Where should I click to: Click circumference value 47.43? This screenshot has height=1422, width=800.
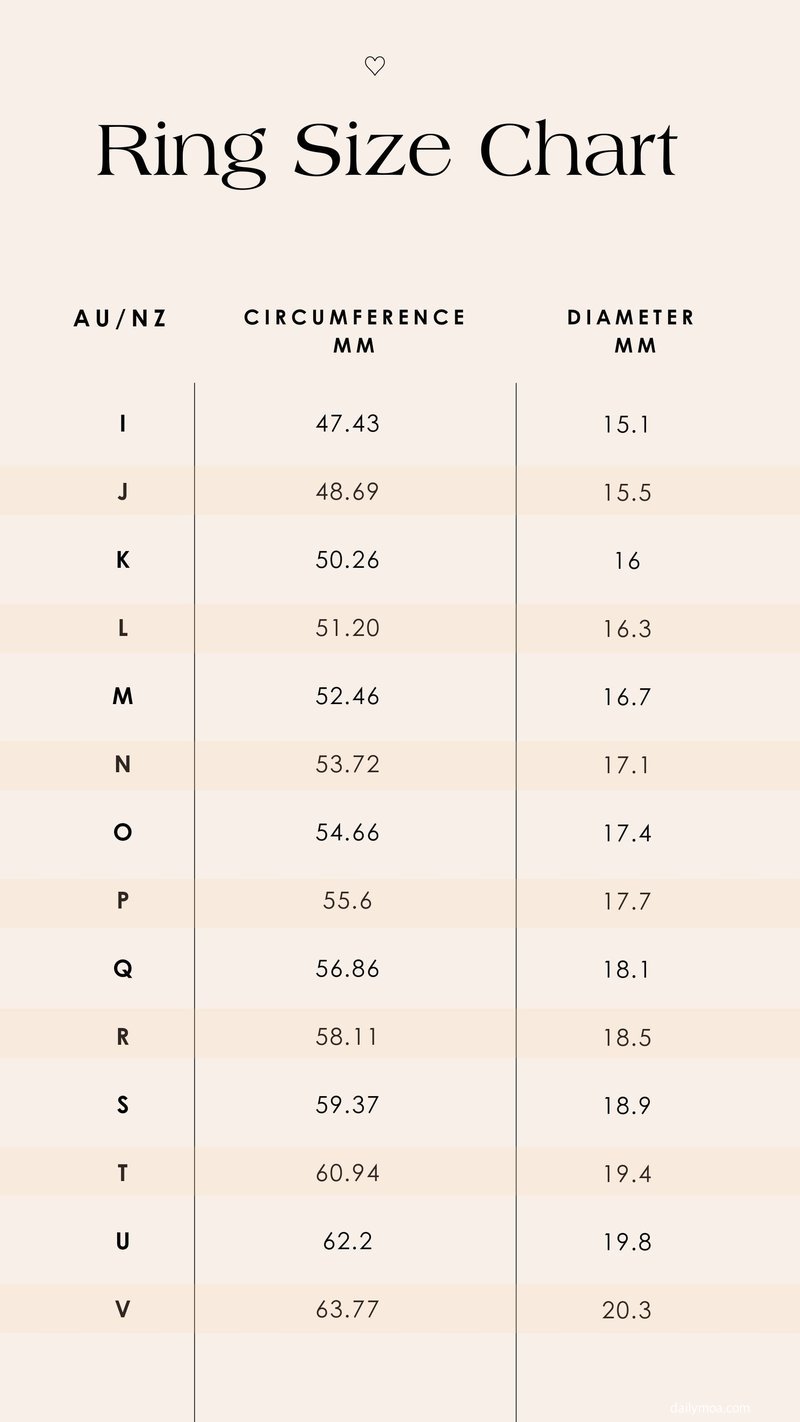348,423
